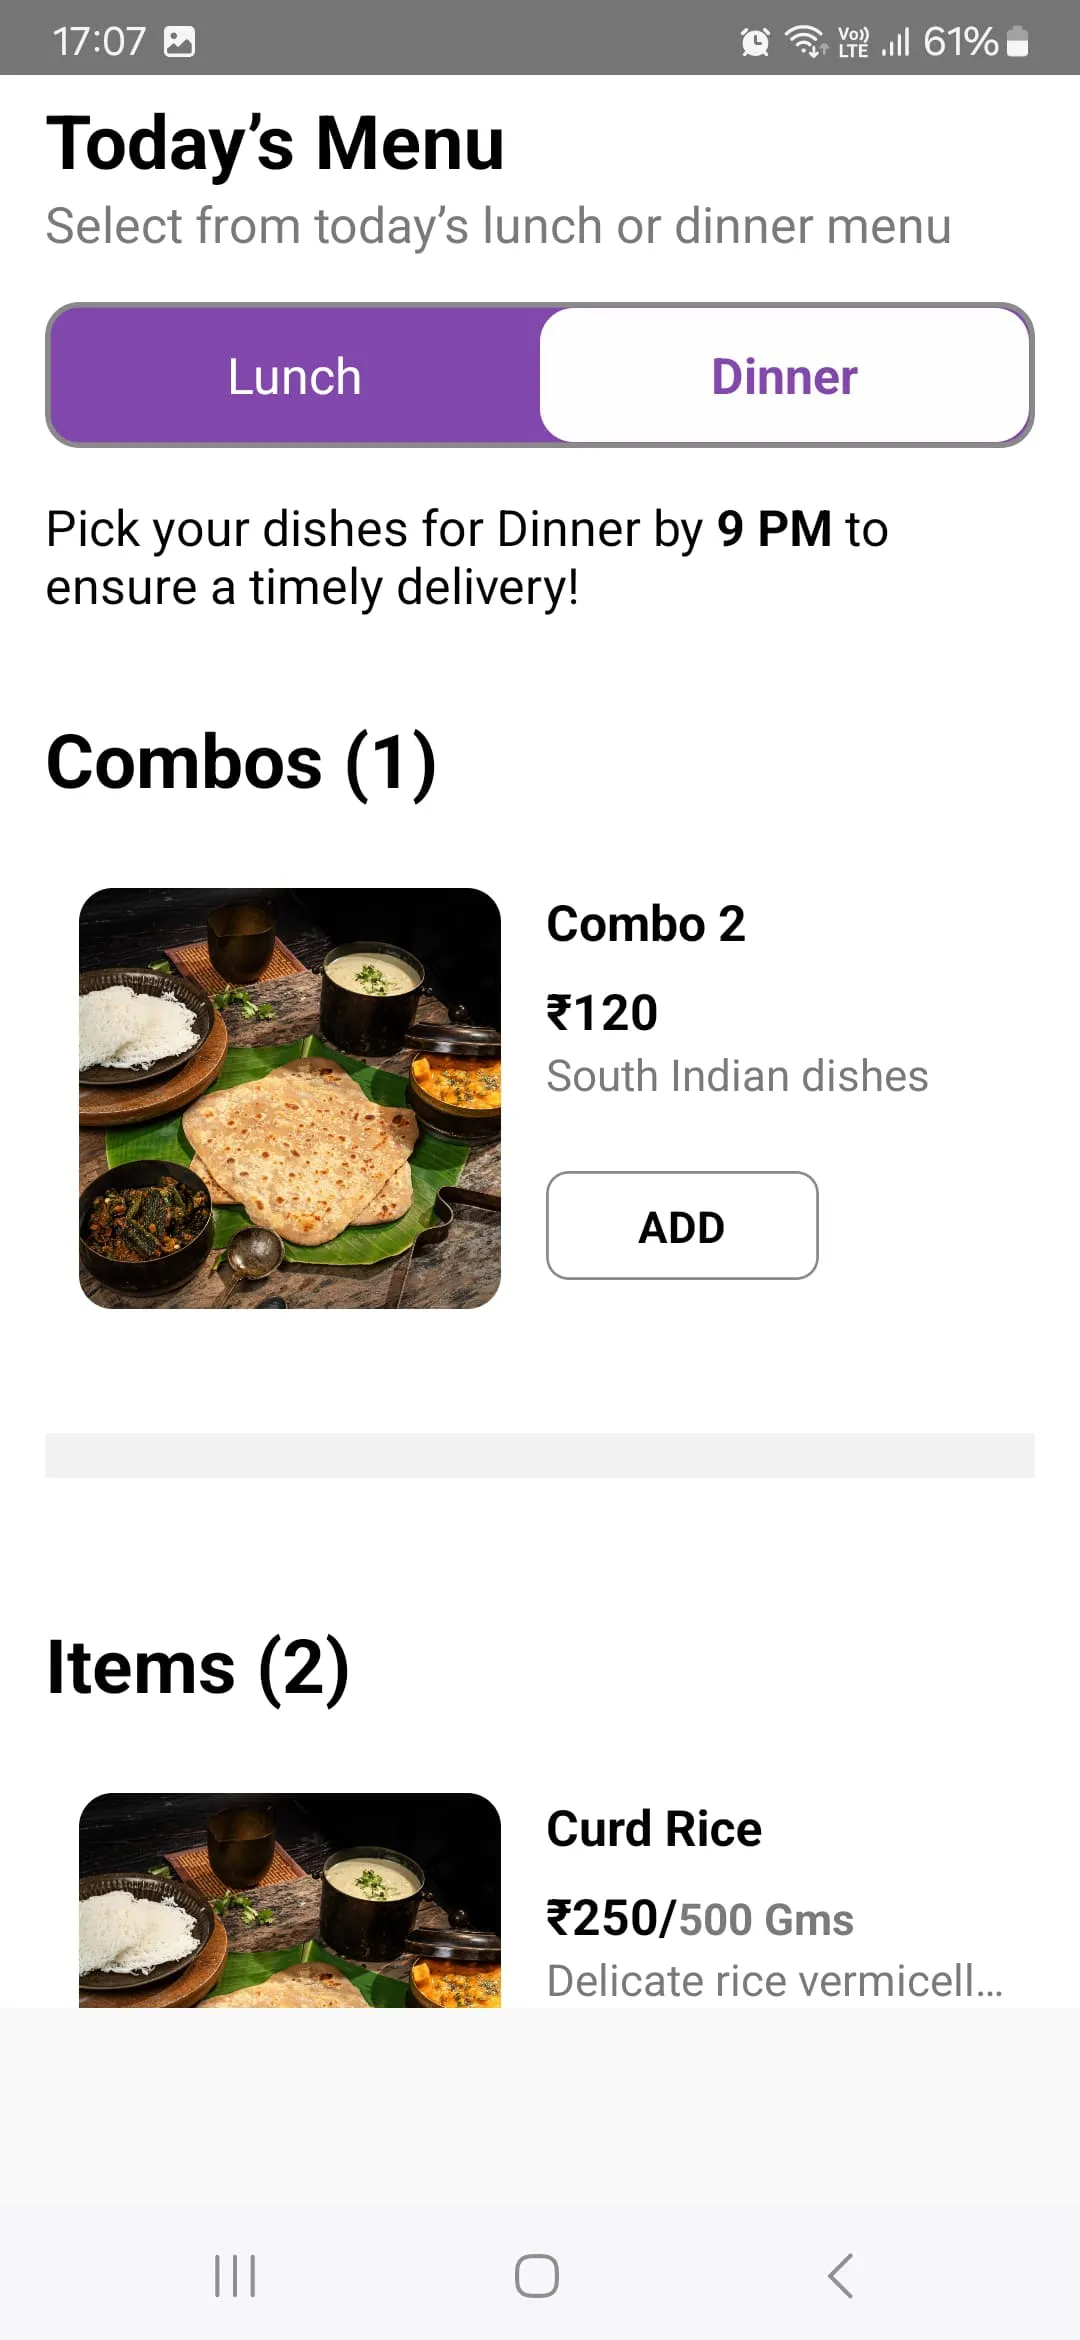Switch to the Lunch menu tab
Image resolution: width=1080 pixels, height=2340 pixels.
pyautogui.click(x=294, y=376)
